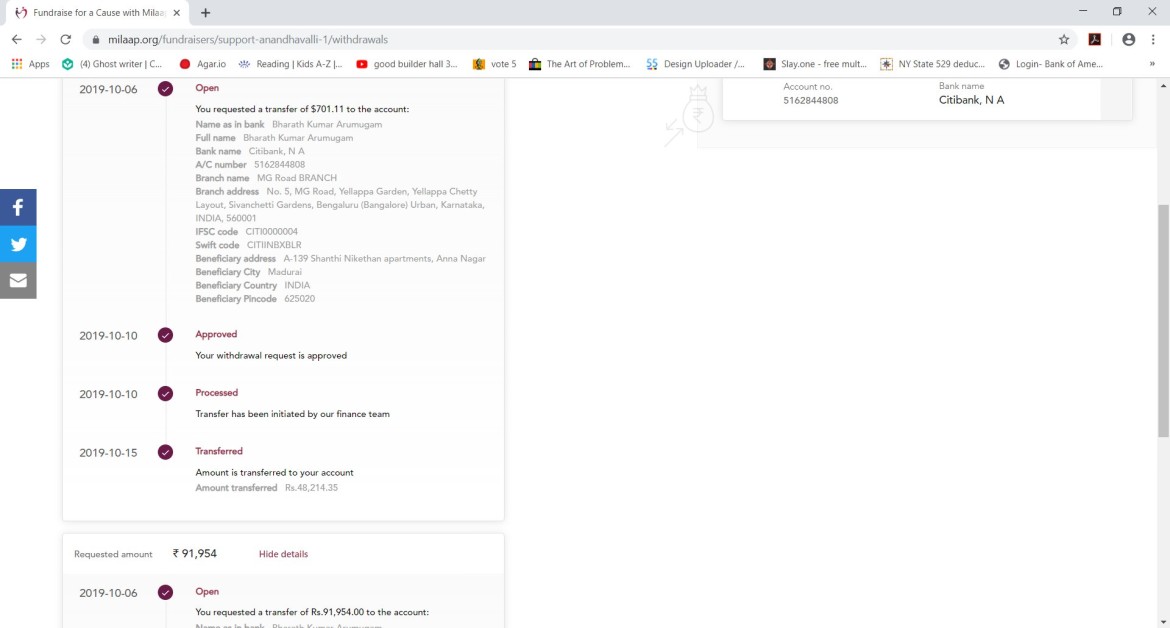This screenshot has height=628, width=1170.
Task: Click date 2019-10-15
Action: tap(108, 453)
